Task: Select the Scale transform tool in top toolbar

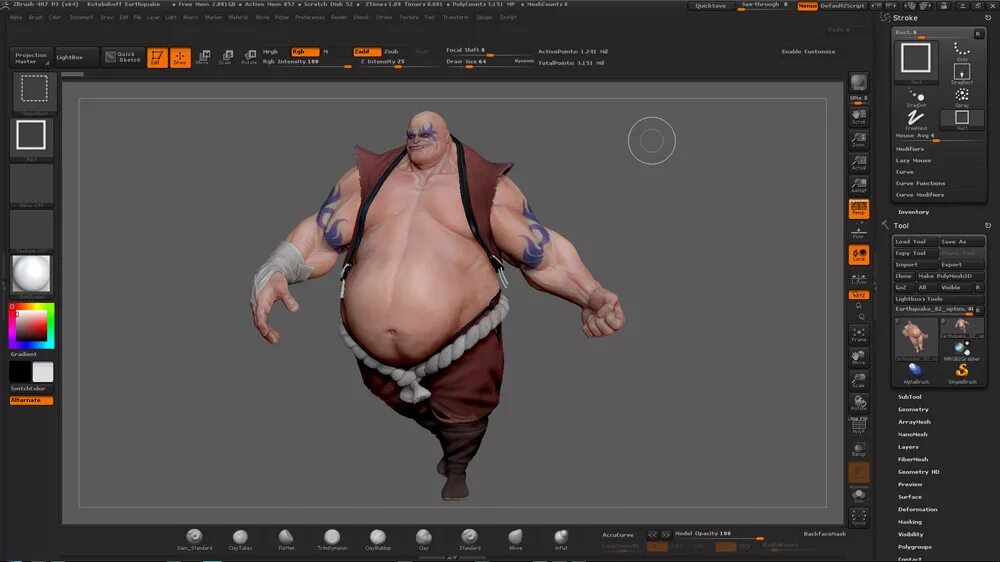Action: pos(226,57)
